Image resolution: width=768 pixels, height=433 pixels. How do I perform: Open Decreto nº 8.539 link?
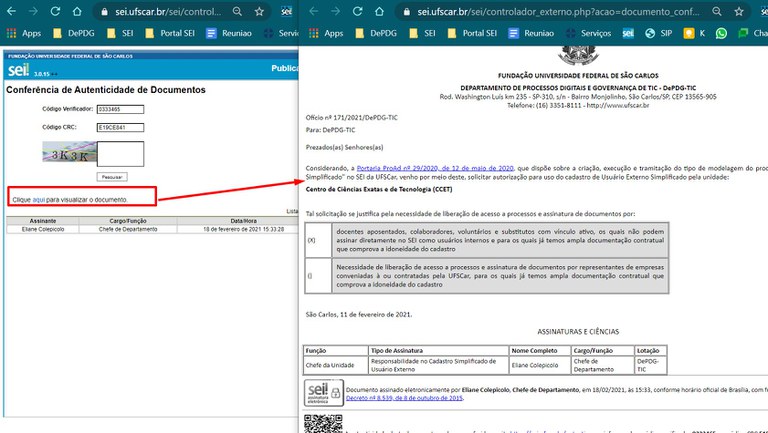pos(404,398)
